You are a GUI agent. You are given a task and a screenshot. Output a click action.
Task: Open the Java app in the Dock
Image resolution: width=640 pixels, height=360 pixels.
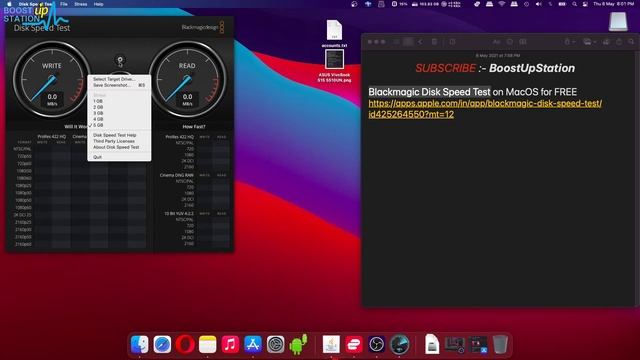pos(331,344)
